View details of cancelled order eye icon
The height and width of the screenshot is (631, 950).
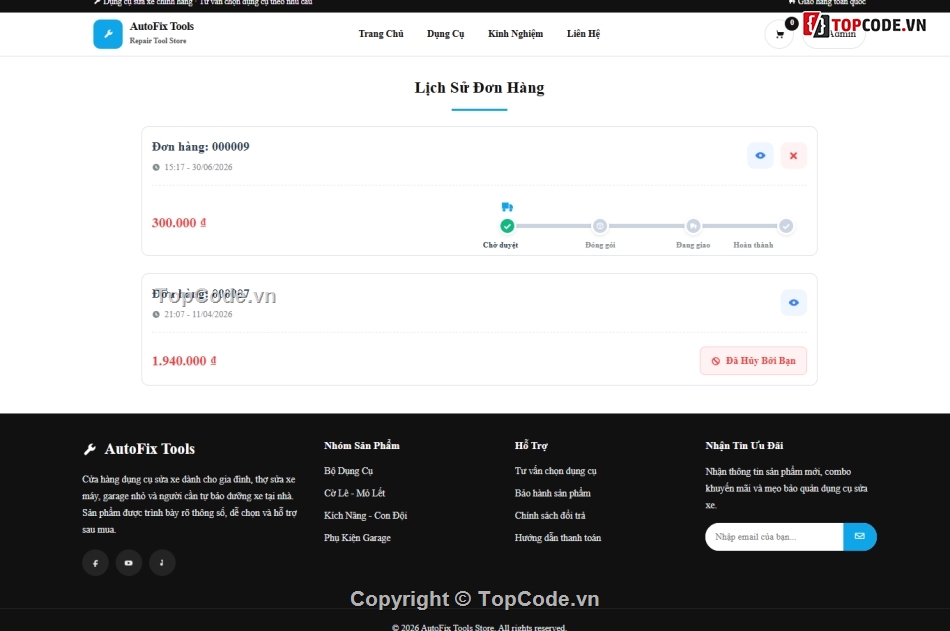(x=794, y=302)
